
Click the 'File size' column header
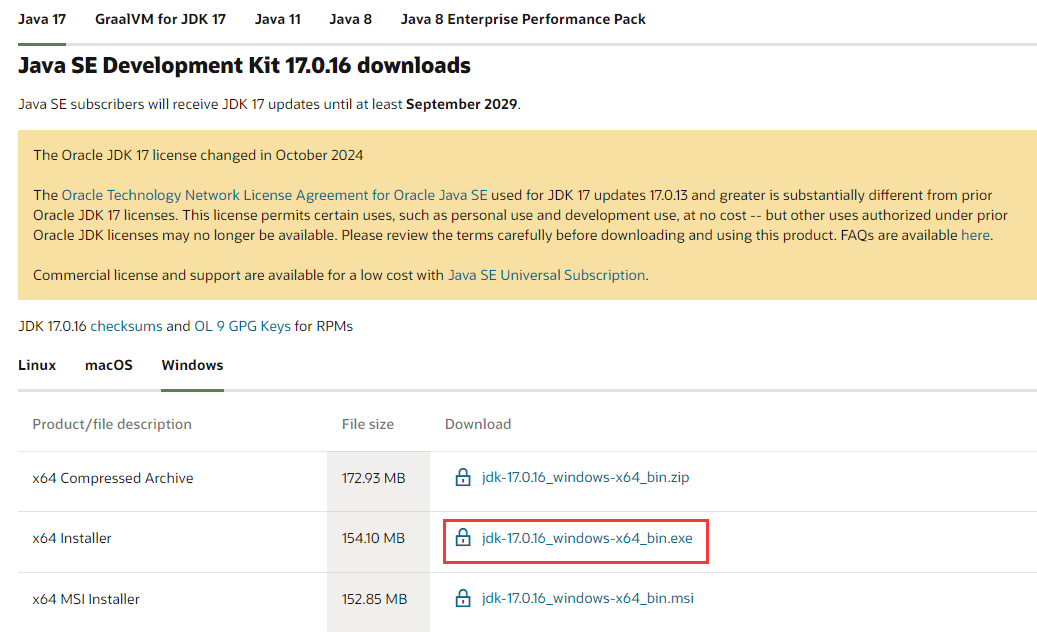(x=368, y=424)
